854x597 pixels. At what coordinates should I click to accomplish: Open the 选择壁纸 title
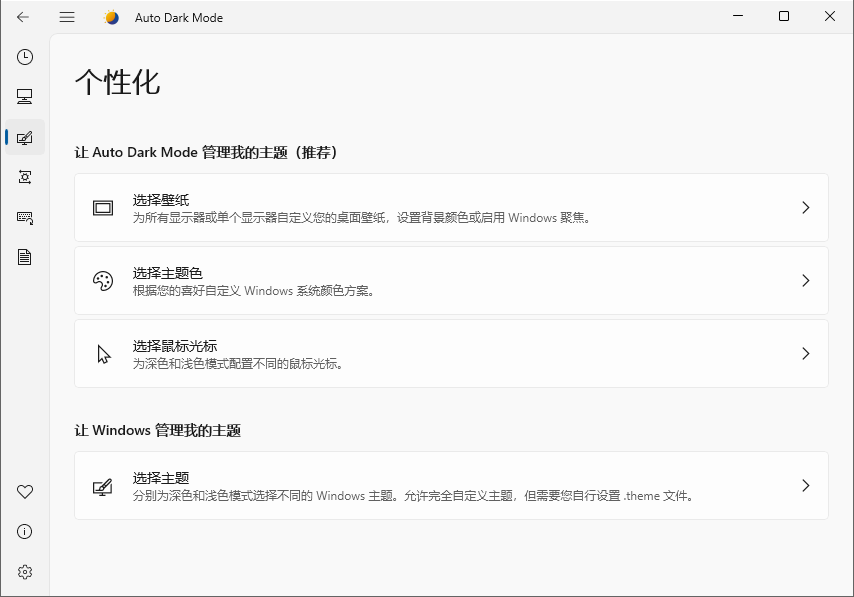[x=161, y=200]
